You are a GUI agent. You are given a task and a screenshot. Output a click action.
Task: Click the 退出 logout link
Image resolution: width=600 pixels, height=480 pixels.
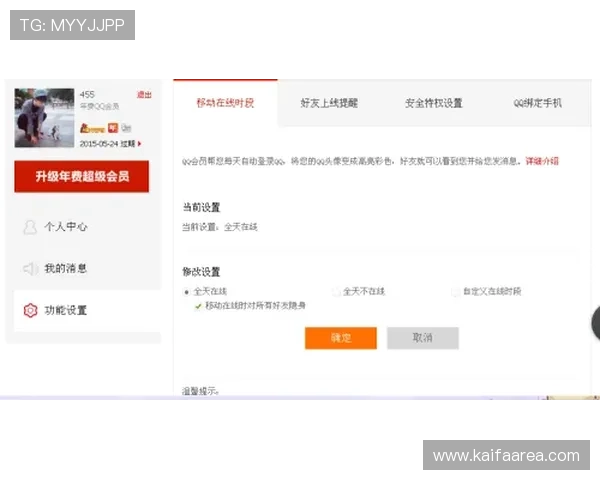pyautogui.click(x=144, y=95)
